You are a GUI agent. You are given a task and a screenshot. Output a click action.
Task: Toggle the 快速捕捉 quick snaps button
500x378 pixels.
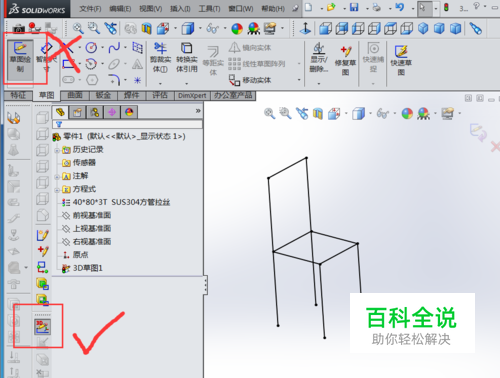click(373, 57)
